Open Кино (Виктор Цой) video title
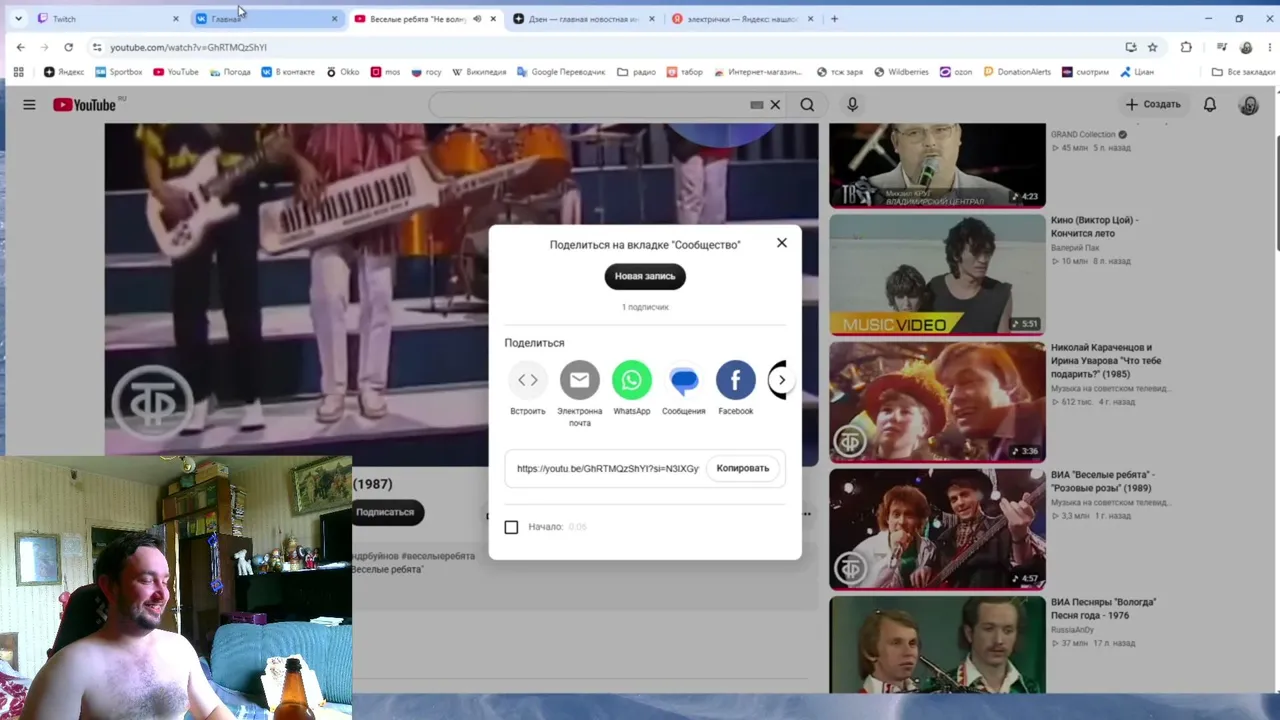Image resolution: width=1280 pixels, height=720 pixels. (x=1095, y=226)
